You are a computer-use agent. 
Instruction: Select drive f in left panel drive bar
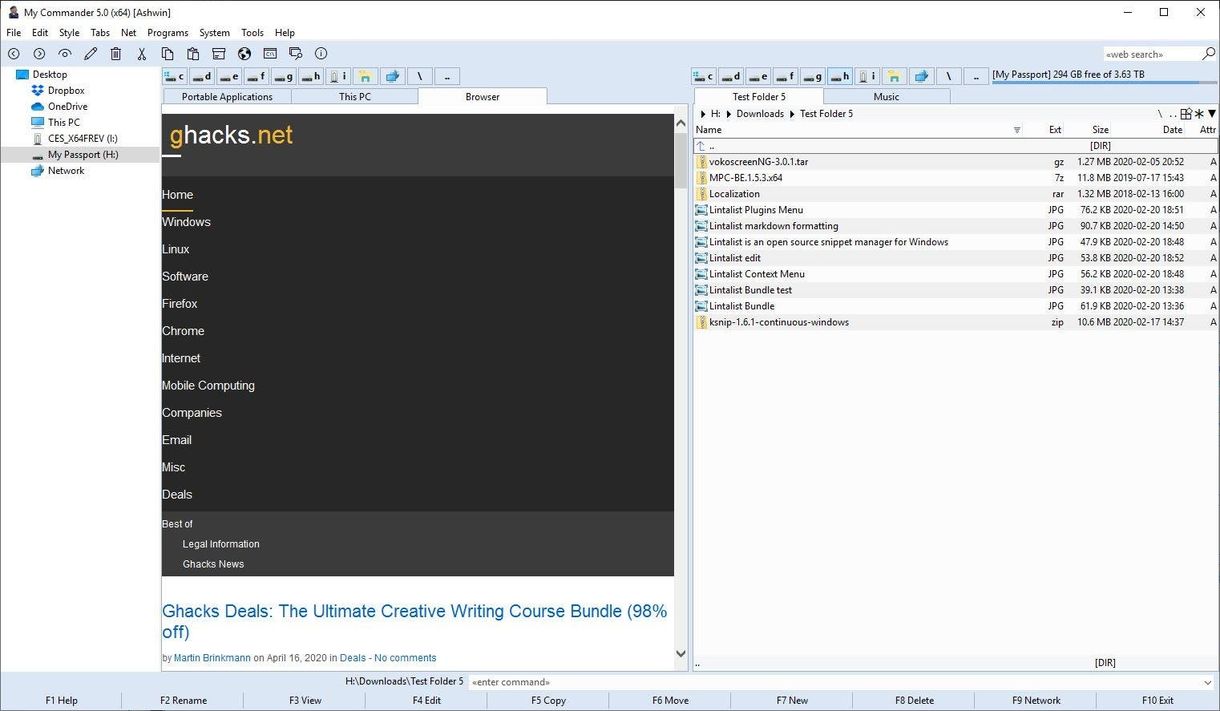point(256,76)
